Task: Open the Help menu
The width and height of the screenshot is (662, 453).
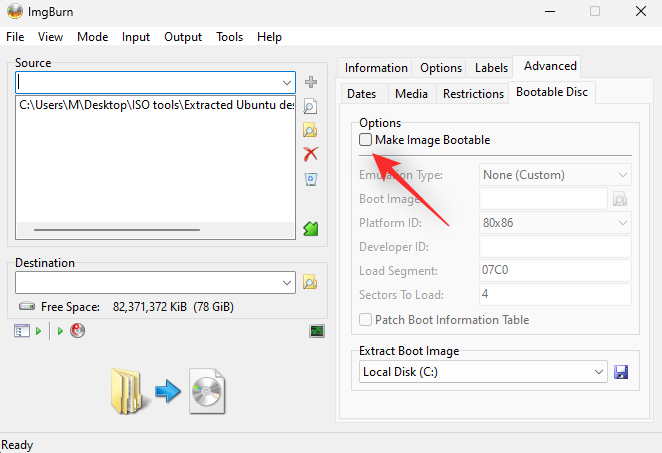Action: pos(269,37)
